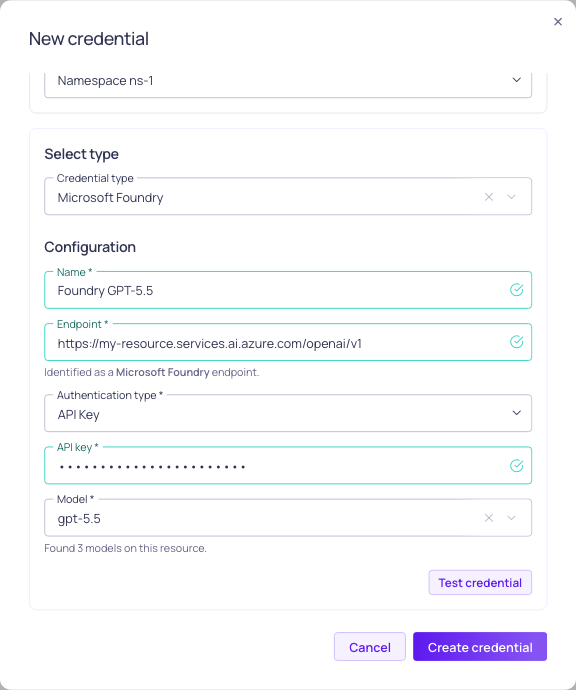Image resolution: width=576 pixels, height=690 pixels.
Task: Click Create credential button
Action: (480, 646)
